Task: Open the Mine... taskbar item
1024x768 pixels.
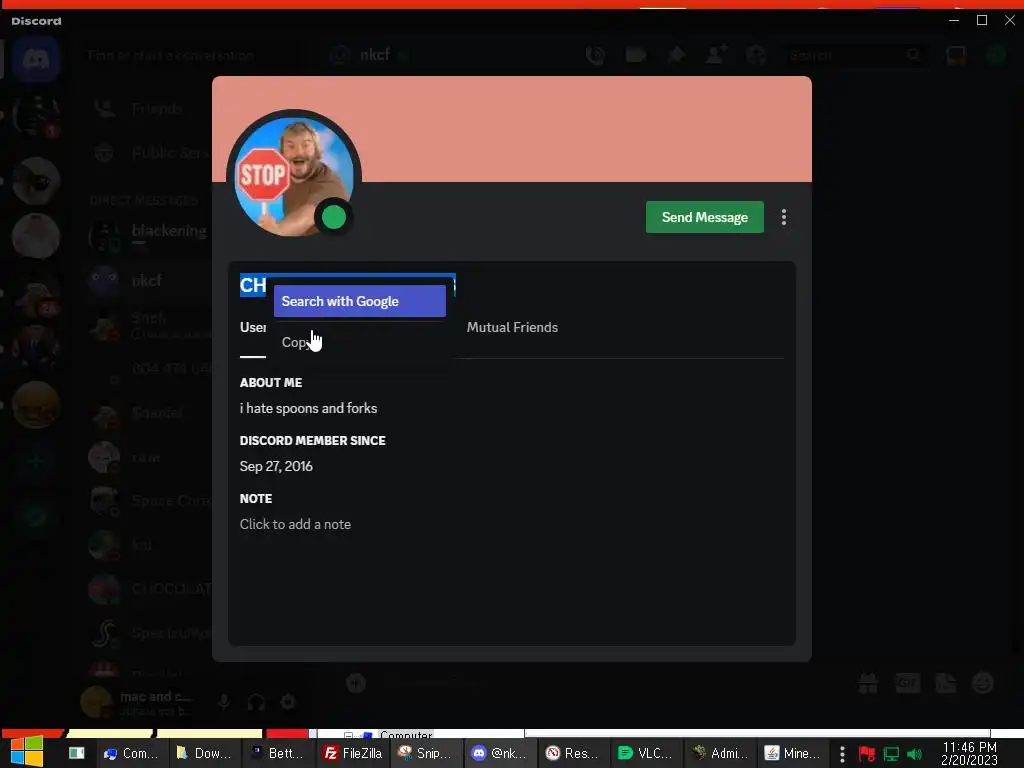Action: pos(793,753)
